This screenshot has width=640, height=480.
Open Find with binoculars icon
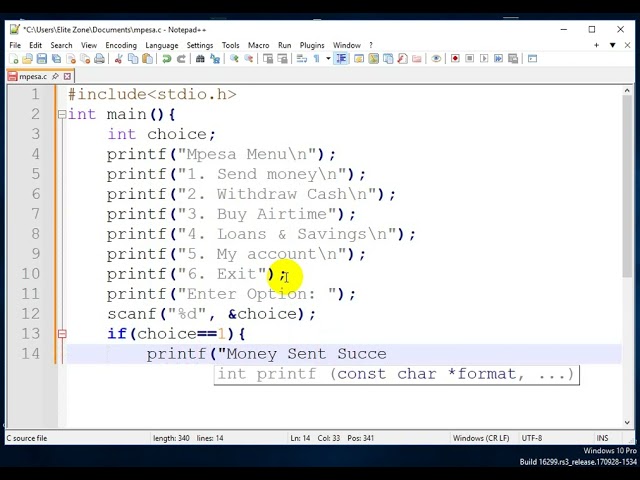coord(200,59)
